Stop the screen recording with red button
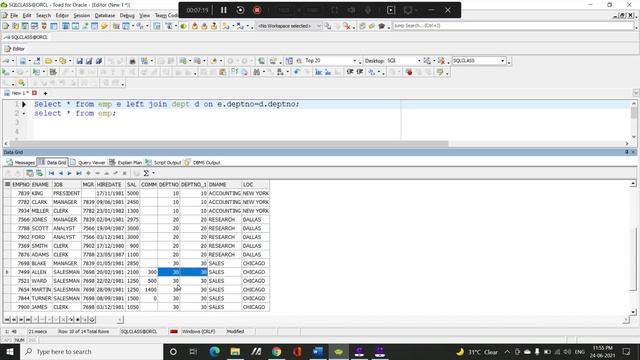 click(257, 10)
